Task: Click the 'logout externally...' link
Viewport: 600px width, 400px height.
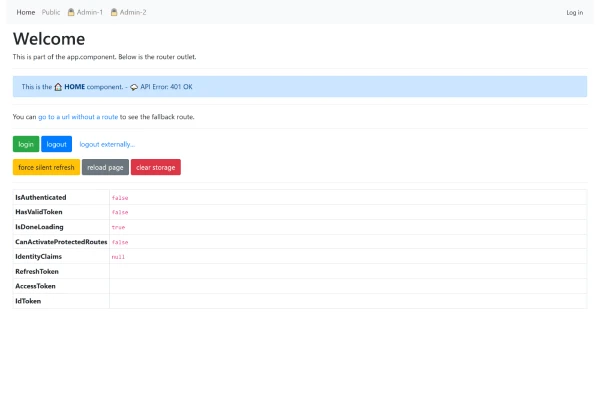Action: click(107, 144)
